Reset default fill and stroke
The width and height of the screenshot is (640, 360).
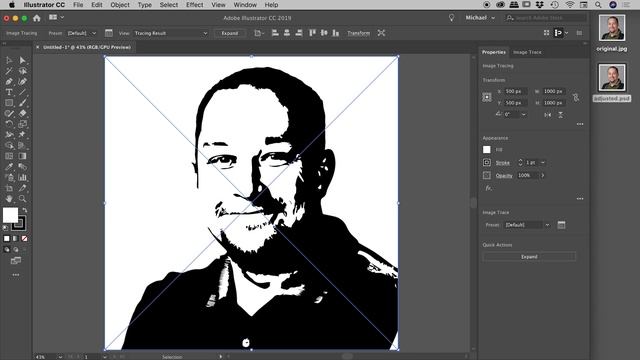(x=5, y=228)
